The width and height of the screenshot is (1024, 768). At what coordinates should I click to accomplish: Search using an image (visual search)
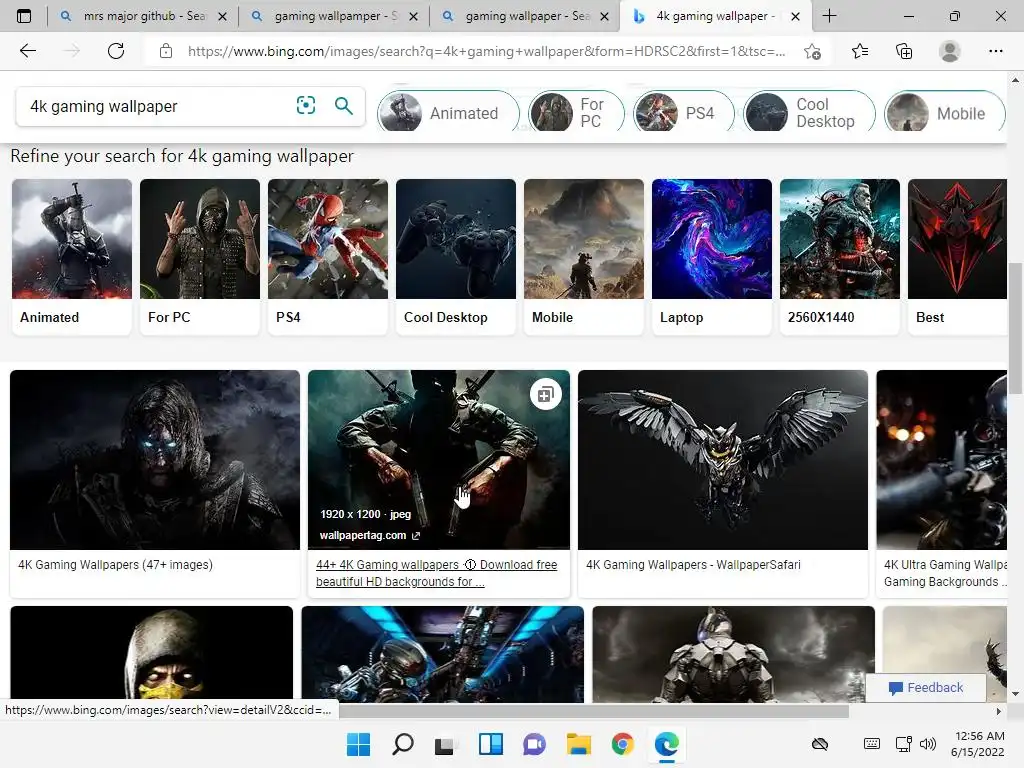coord(306,106)
